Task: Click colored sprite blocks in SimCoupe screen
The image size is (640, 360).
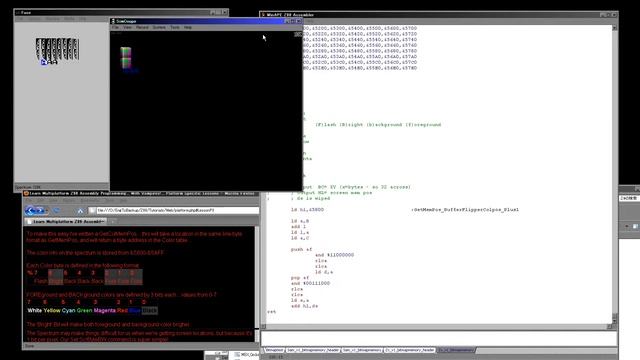Action: [126, 58]
